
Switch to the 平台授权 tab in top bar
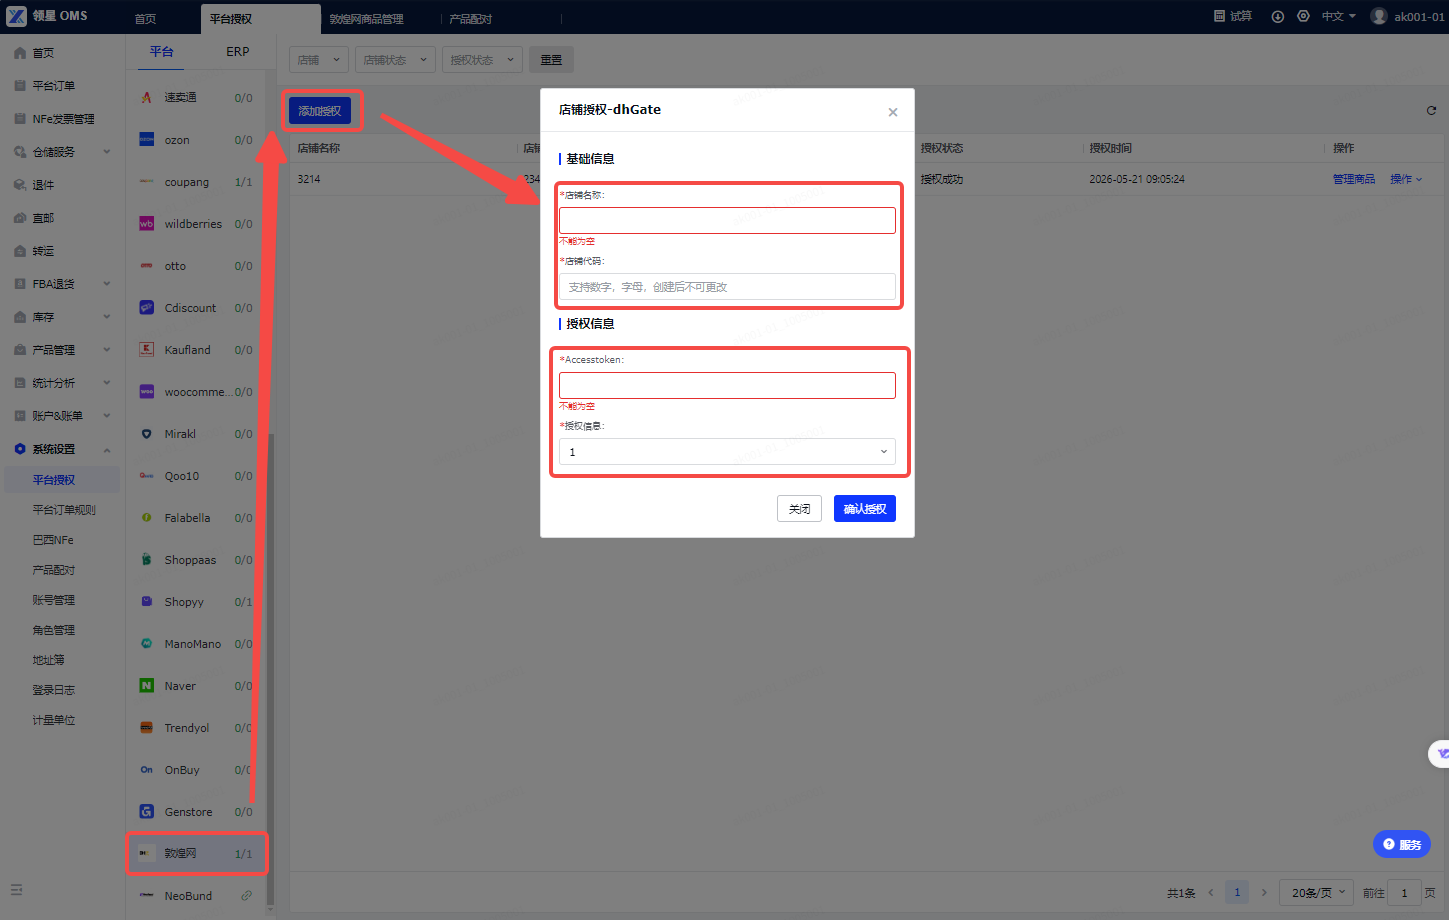pos(231,19)
